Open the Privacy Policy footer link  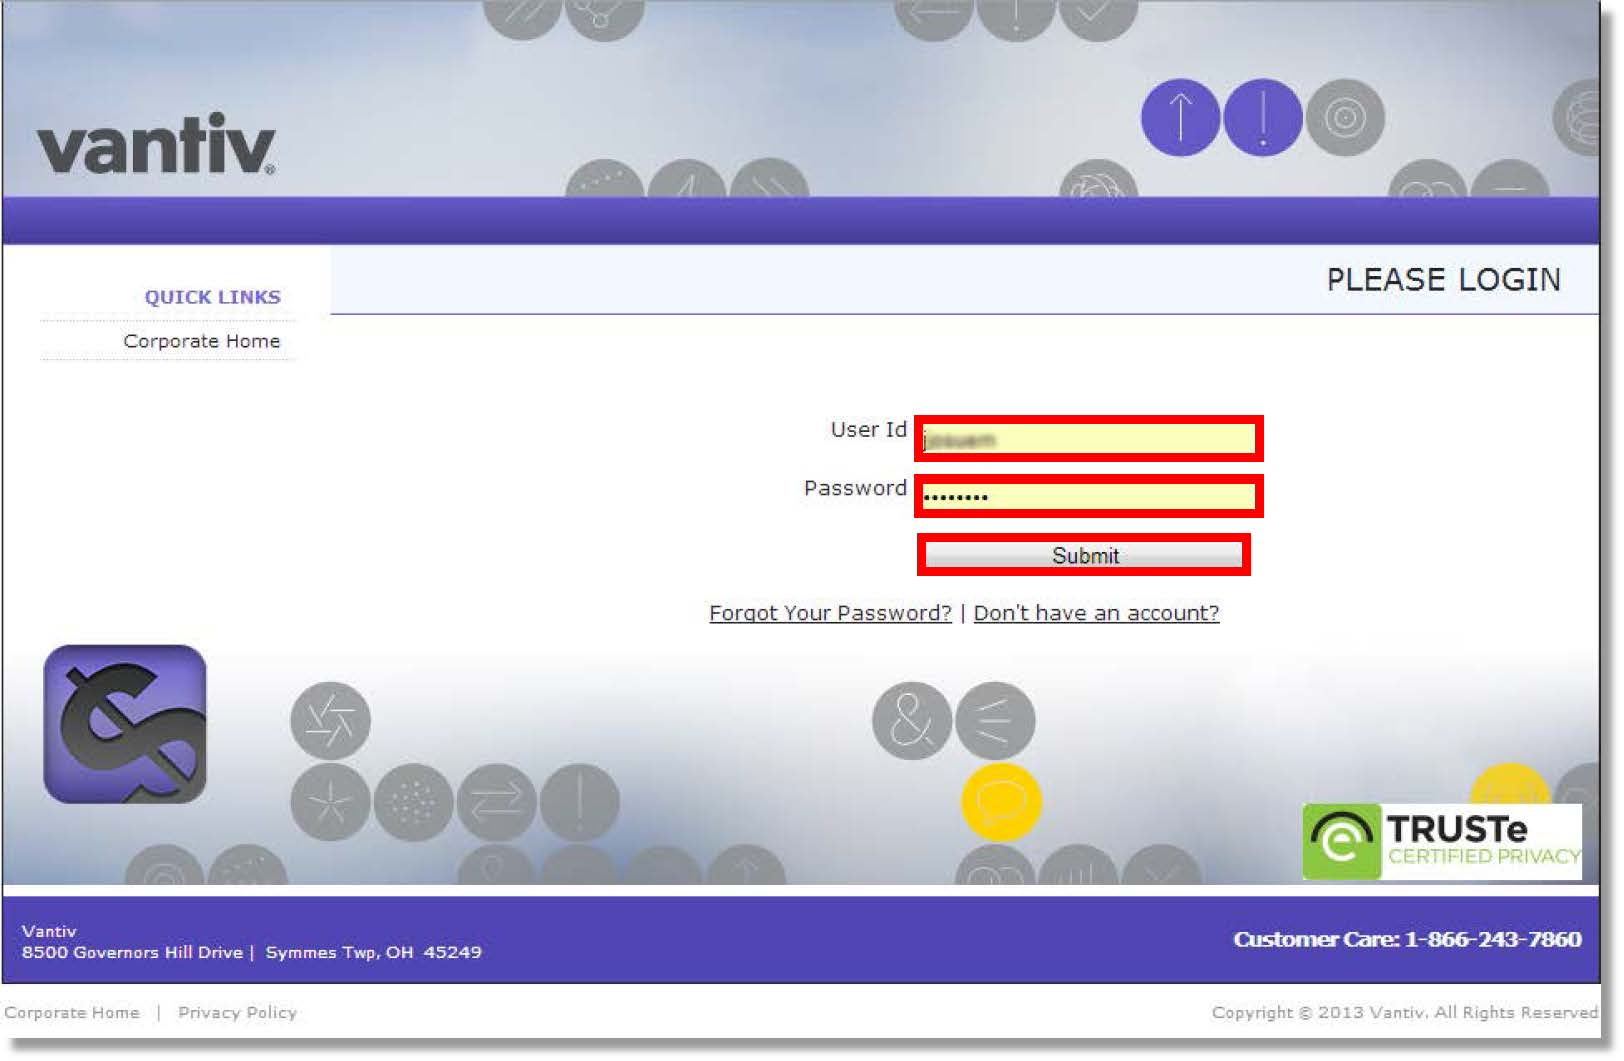236,1012
